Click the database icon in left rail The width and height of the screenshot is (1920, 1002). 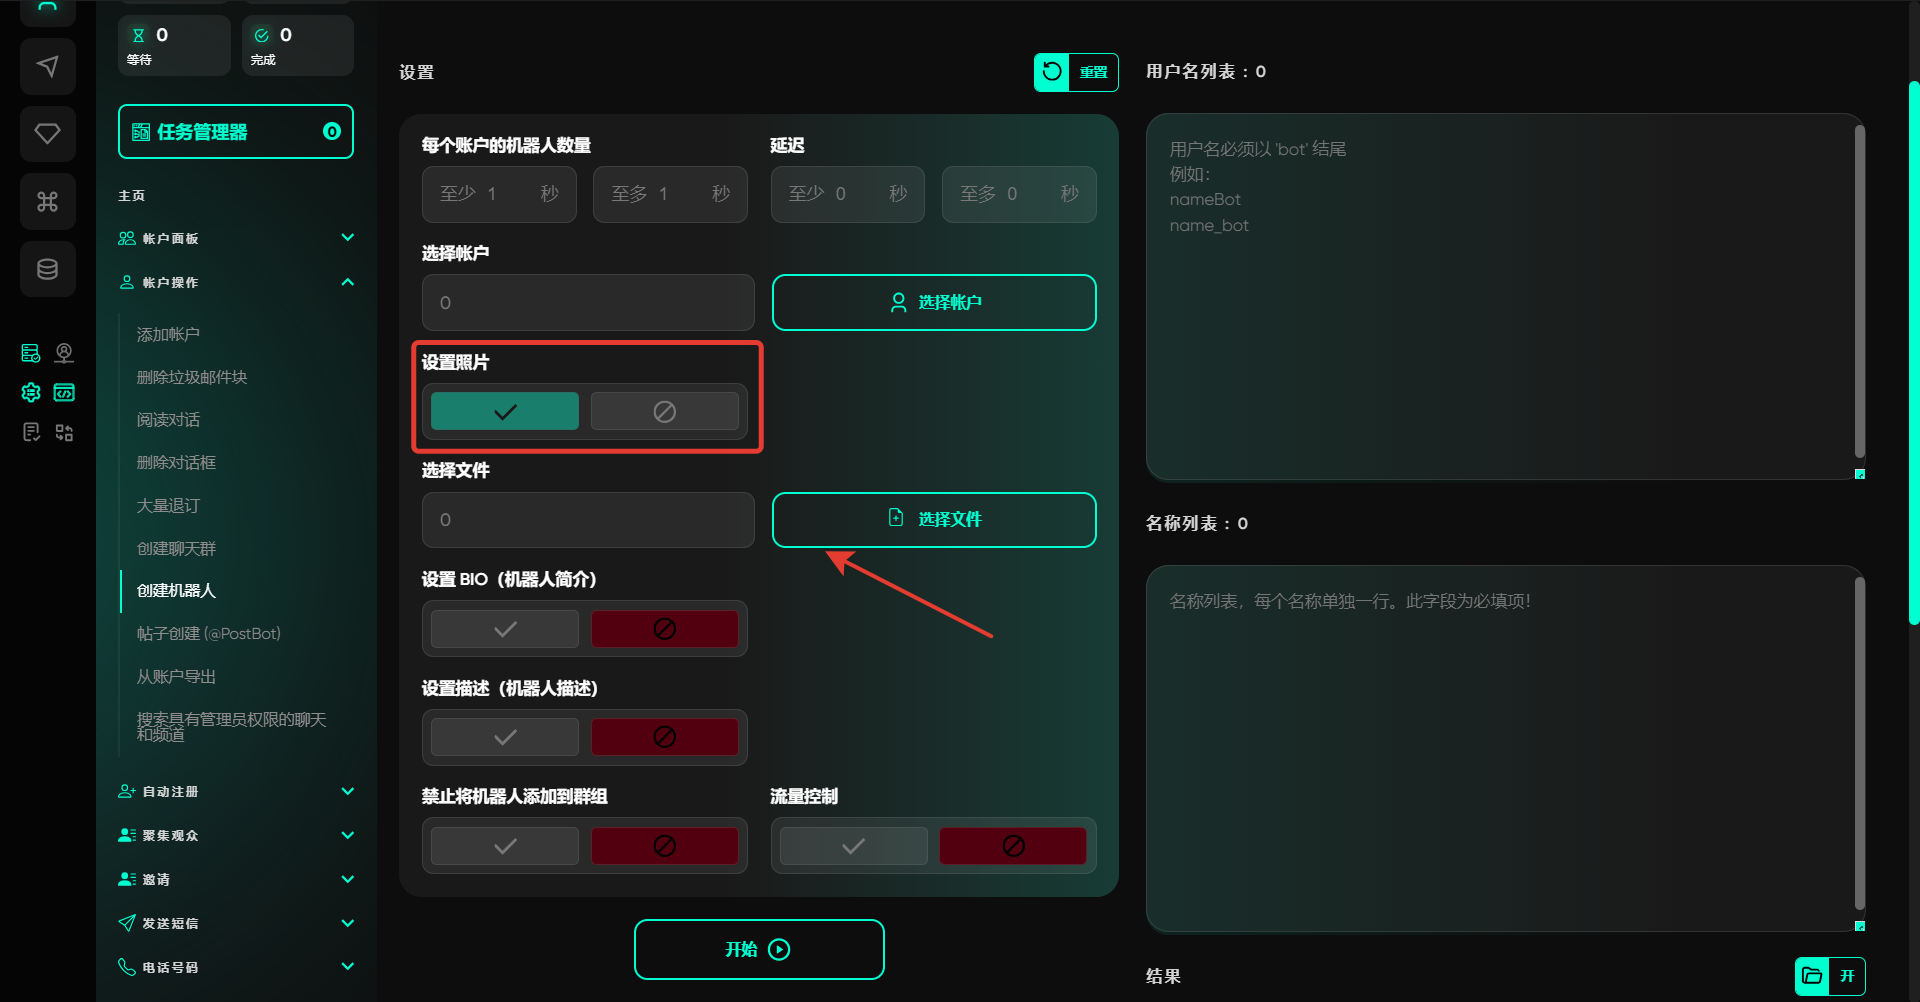[x=47, y=269]
